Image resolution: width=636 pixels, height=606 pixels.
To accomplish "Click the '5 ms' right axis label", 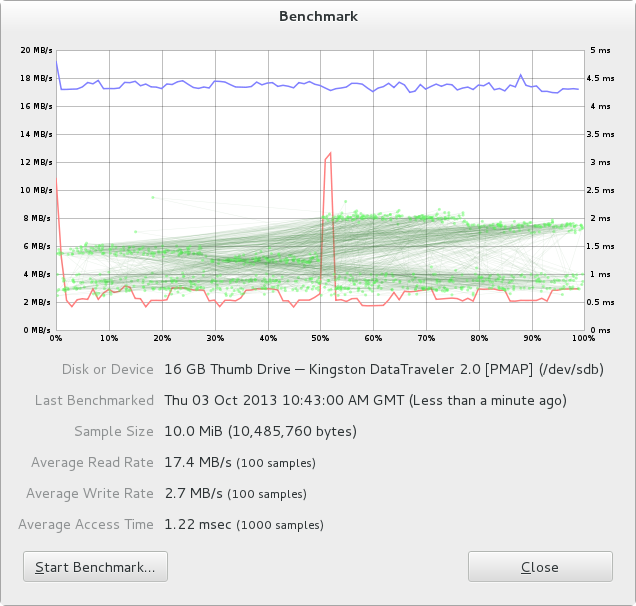I will coord(600,50).
